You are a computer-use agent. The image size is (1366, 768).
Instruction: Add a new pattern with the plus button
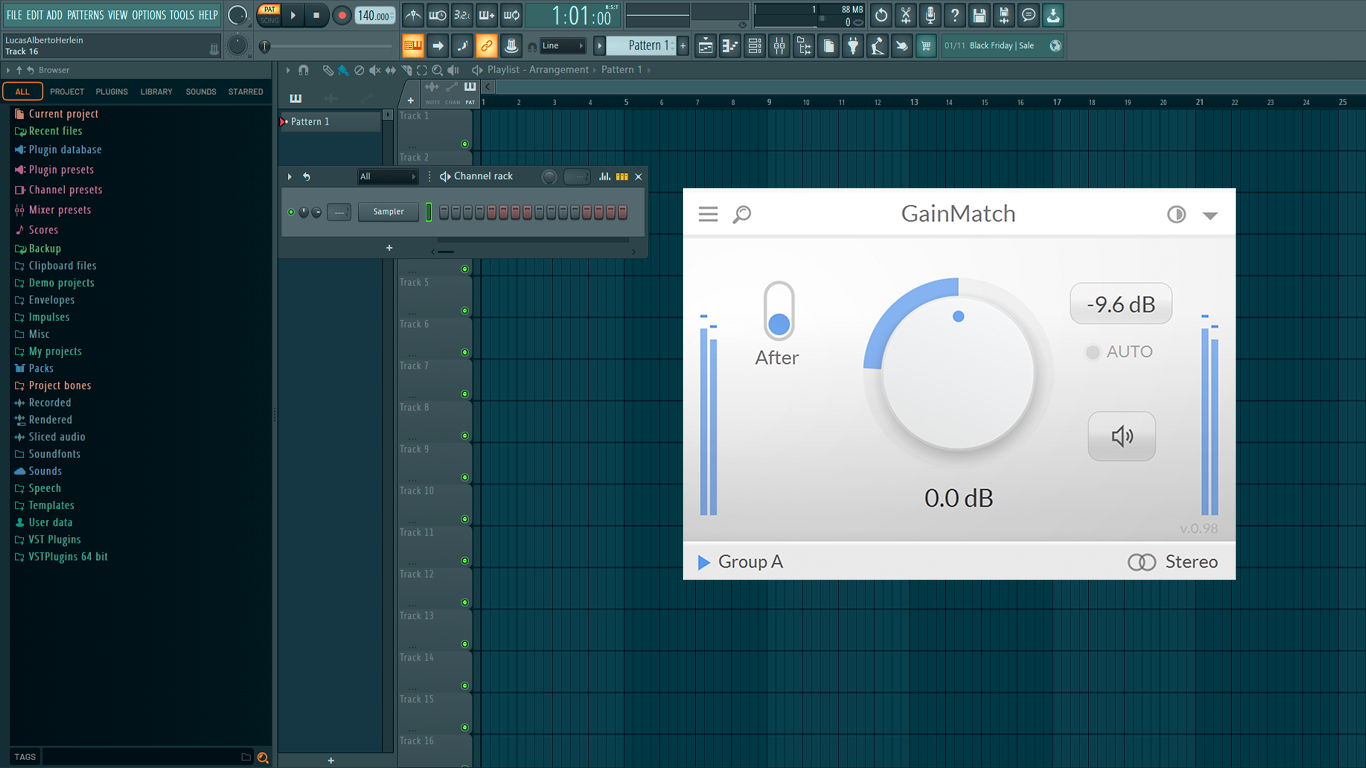683,45
